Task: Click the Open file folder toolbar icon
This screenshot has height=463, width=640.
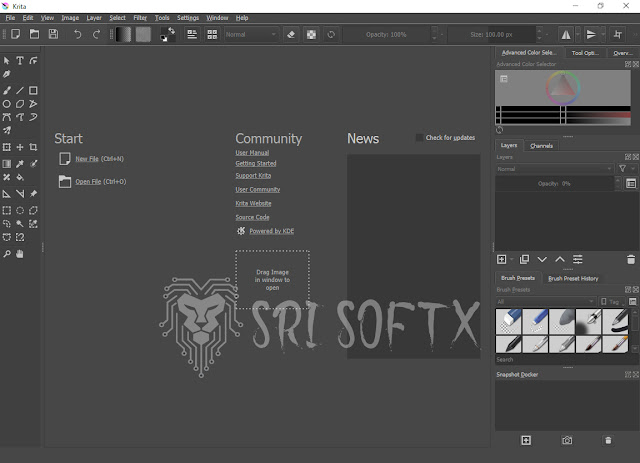Action: (x=34, y=34)
